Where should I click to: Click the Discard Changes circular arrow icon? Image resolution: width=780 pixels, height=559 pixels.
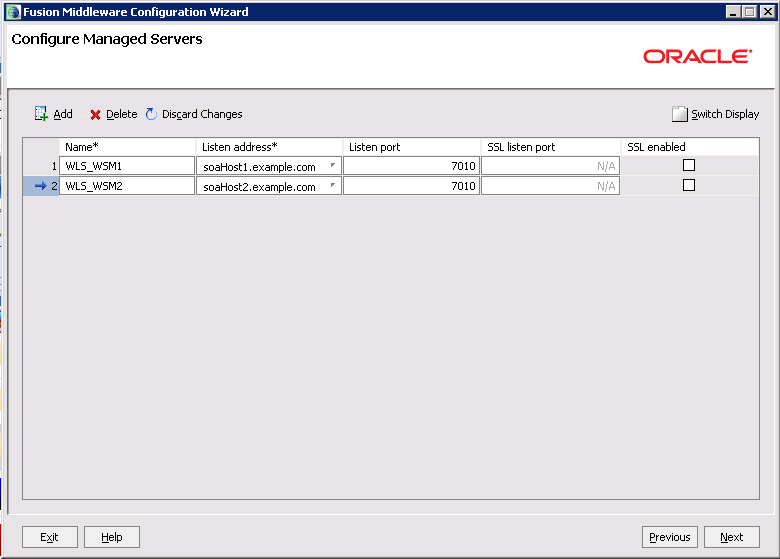[x=151, y=114]
